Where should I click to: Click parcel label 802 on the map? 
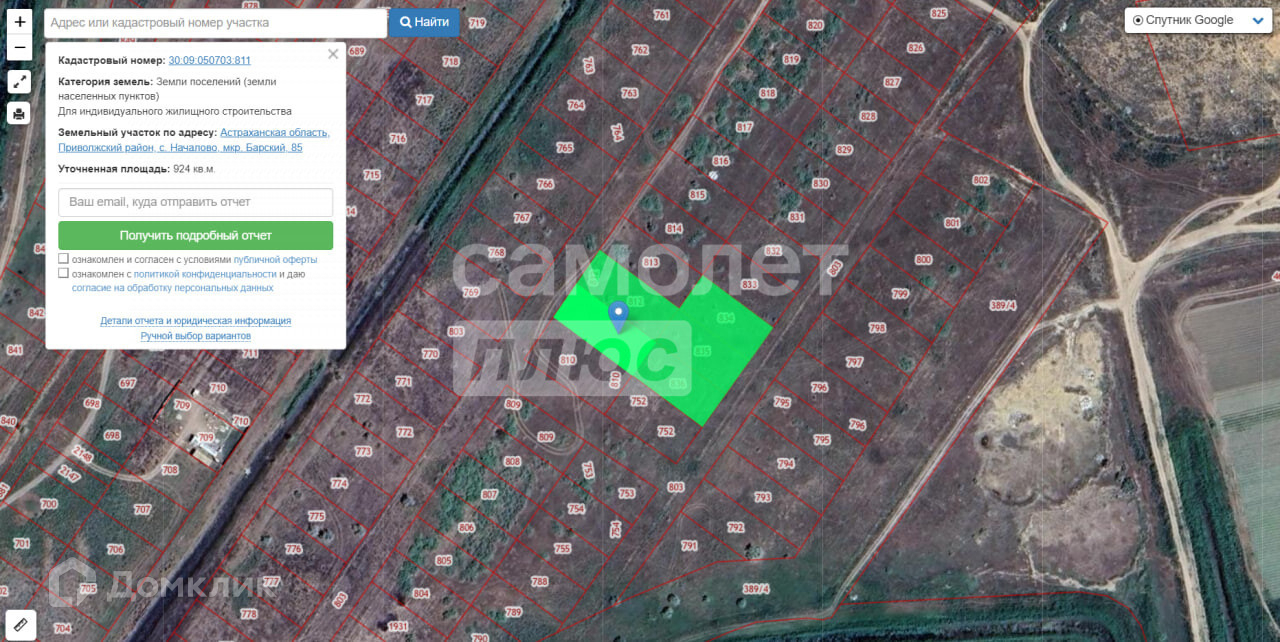980,180
